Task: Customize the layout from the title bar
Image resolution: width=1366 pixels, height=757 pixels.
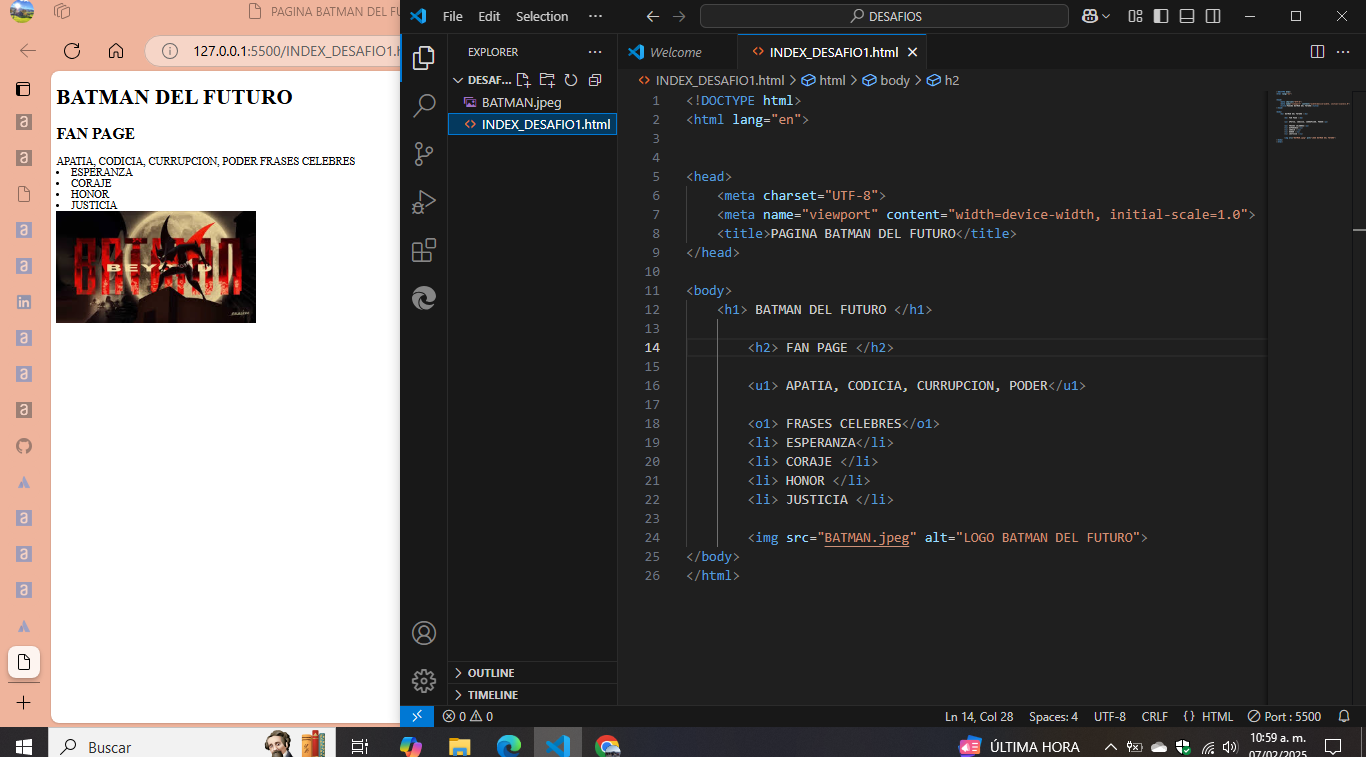Action: tap(1135, 16)
